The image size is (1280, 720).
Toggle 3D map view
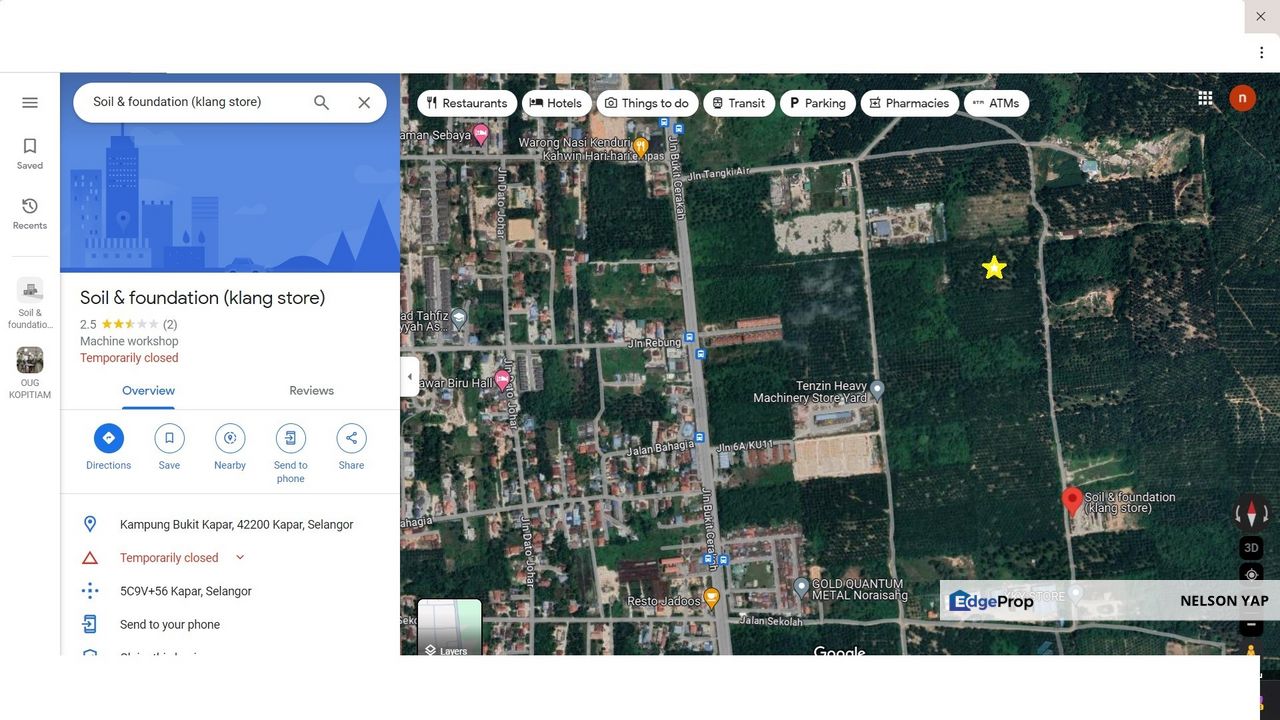(x=1251, y=548)
